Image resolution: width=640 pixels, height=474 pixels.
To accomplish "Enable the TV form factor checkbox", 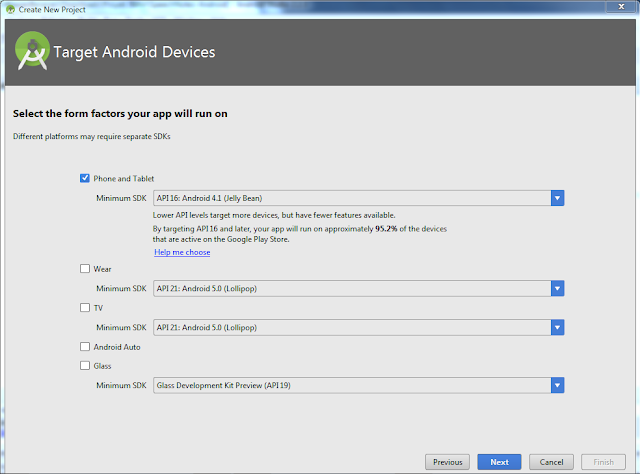I will pos(84,307).
